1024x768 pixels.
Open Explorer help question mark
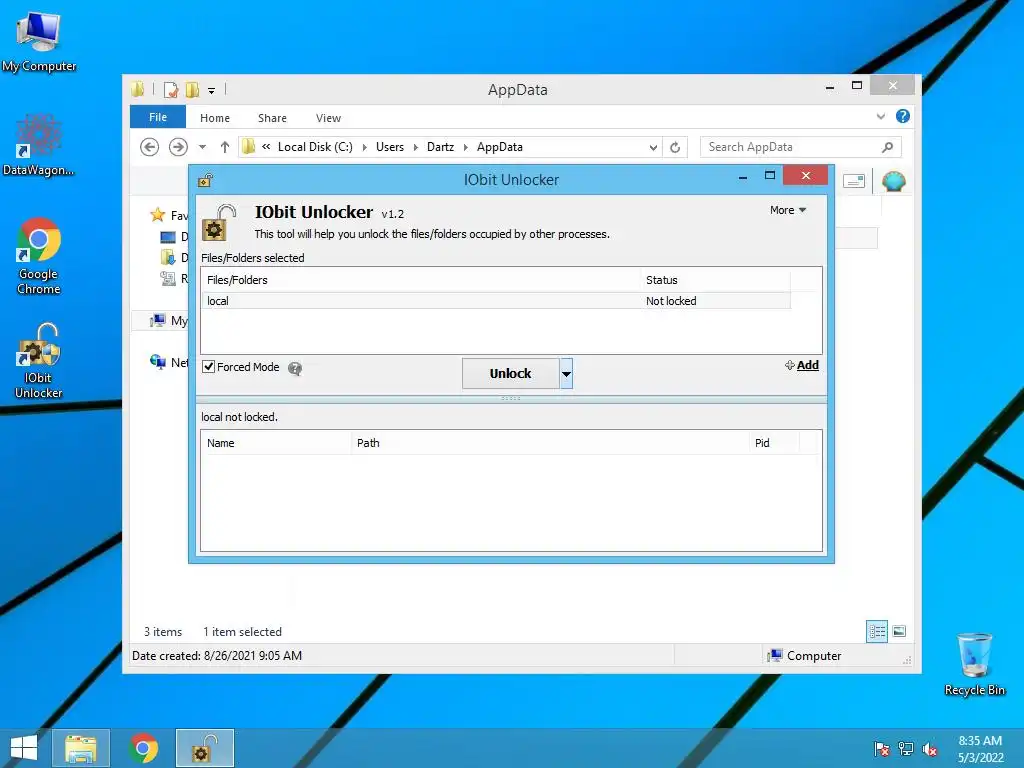pos(903,116)
